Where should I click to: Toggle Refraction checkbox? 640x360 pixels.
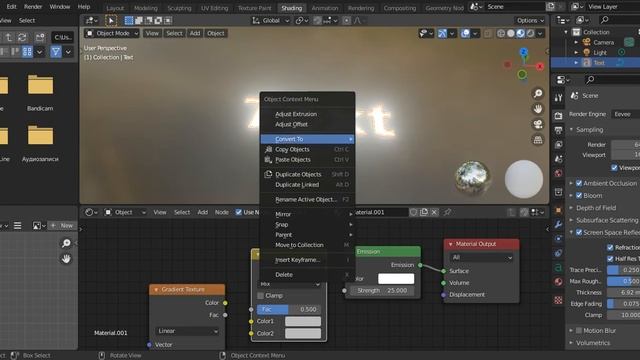pyautogui.click(x=610, y=247)
